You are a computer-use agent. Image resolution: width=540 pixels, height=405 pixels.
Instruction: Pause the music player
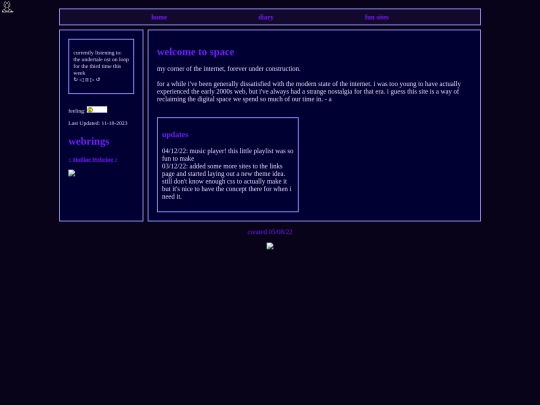pyautogui.click(x=87, y=80)
